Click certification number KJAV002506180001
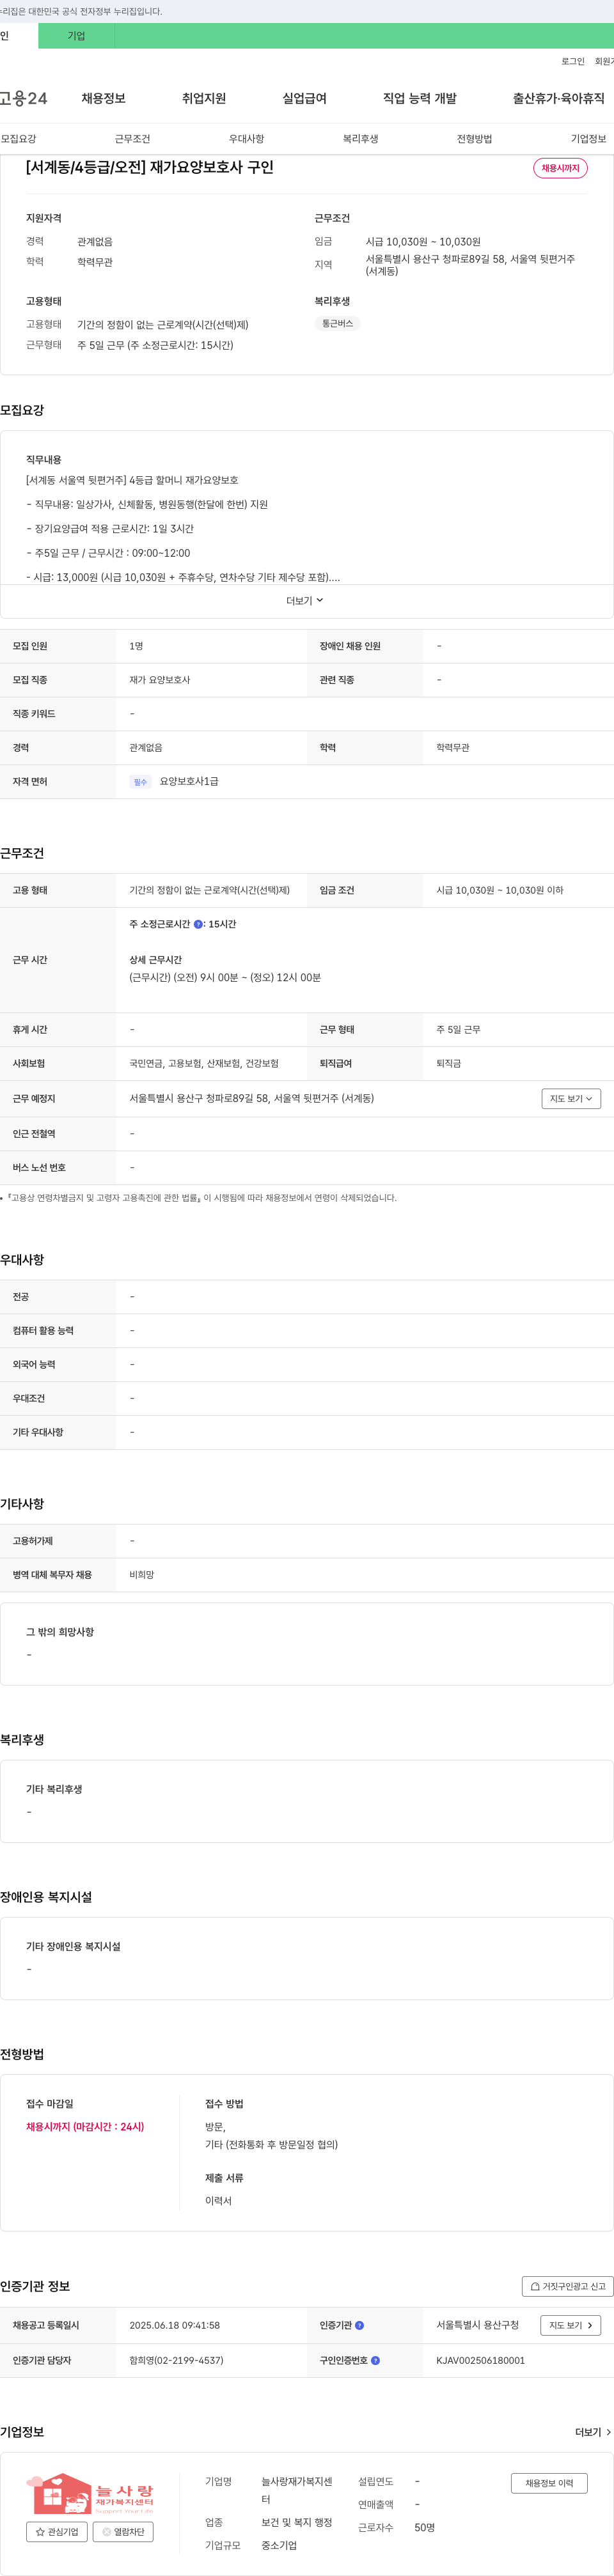 [480, 2360]
